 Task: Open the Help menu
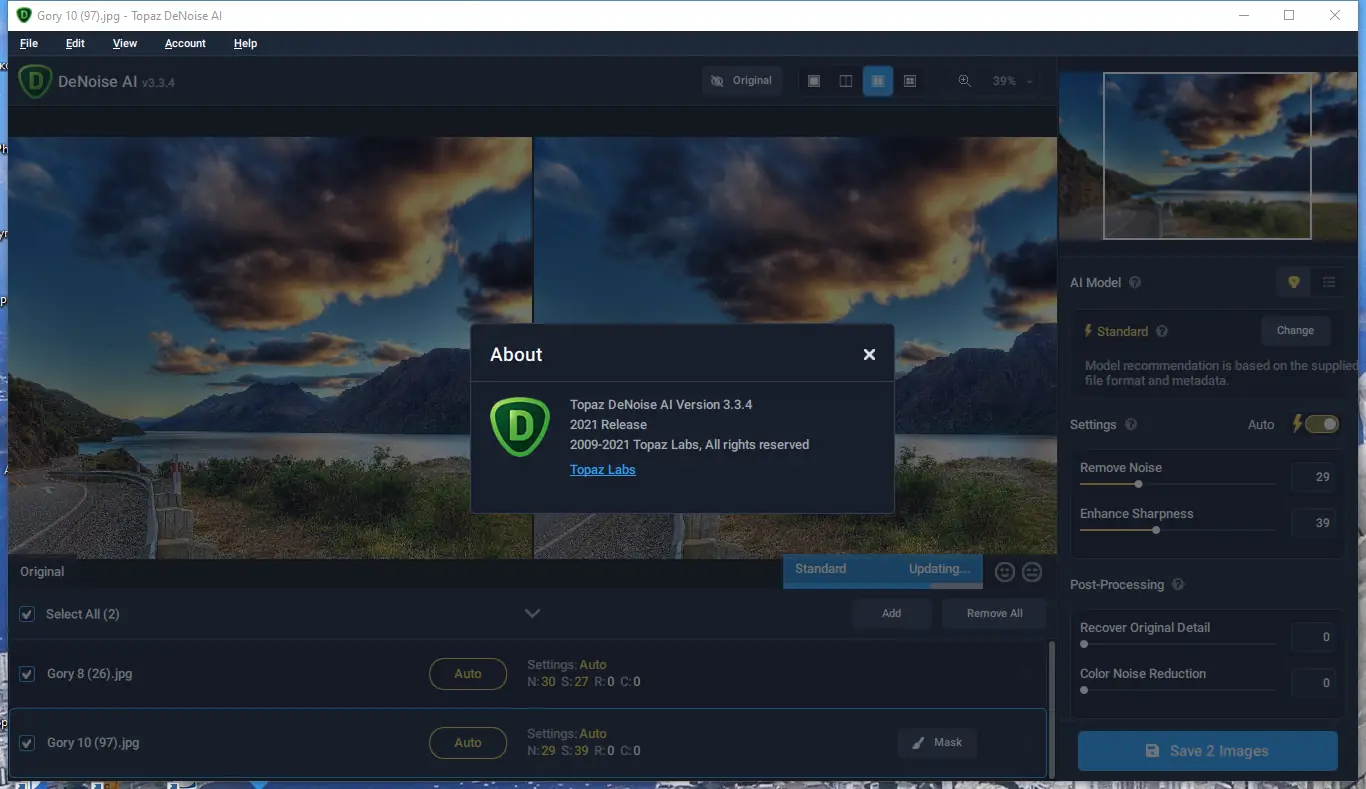pyautogui.click(x=245, y=43)
